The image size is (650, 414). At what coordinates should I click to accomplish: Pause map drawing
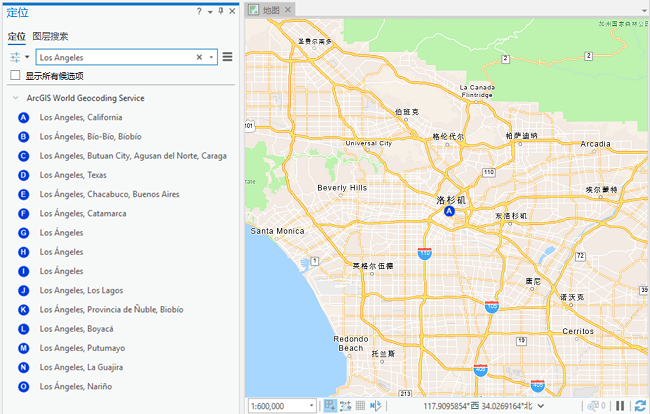click(x=621, y=406)
